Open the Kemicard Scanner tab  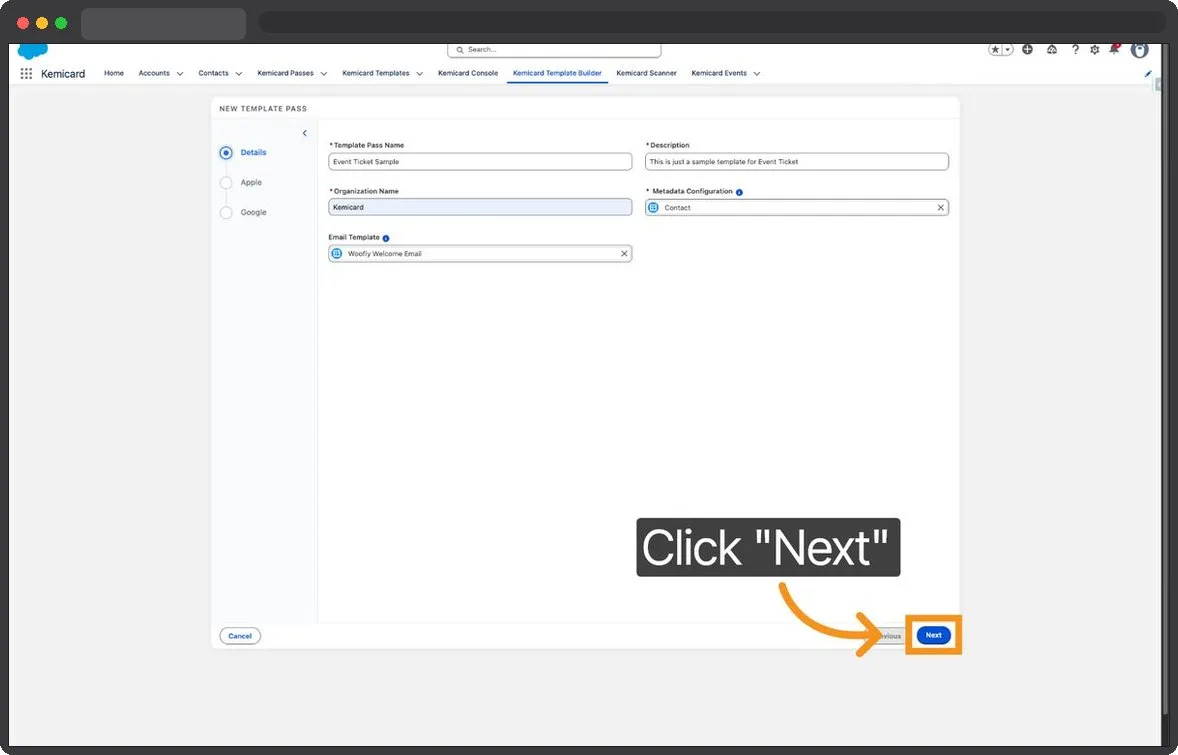[x=646, y=73]
